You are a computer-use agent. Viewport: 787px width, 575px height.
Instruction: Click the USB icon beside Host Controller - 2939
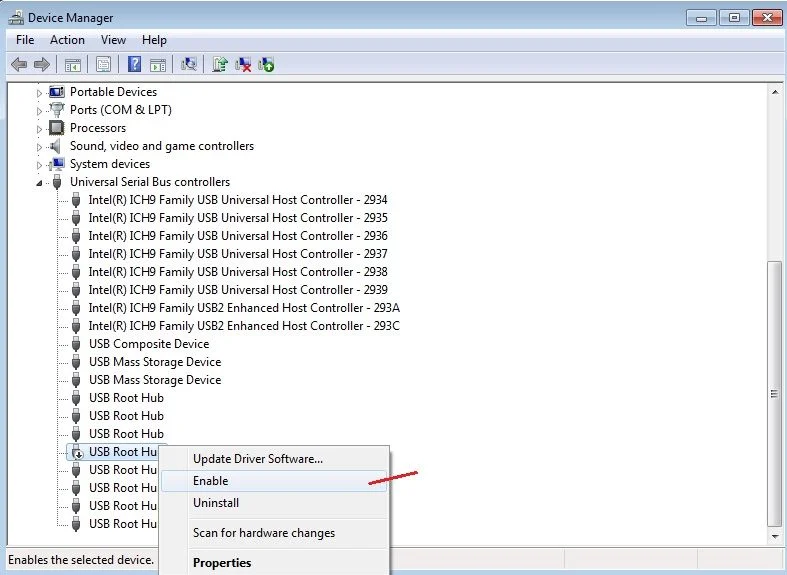(76, 290)
